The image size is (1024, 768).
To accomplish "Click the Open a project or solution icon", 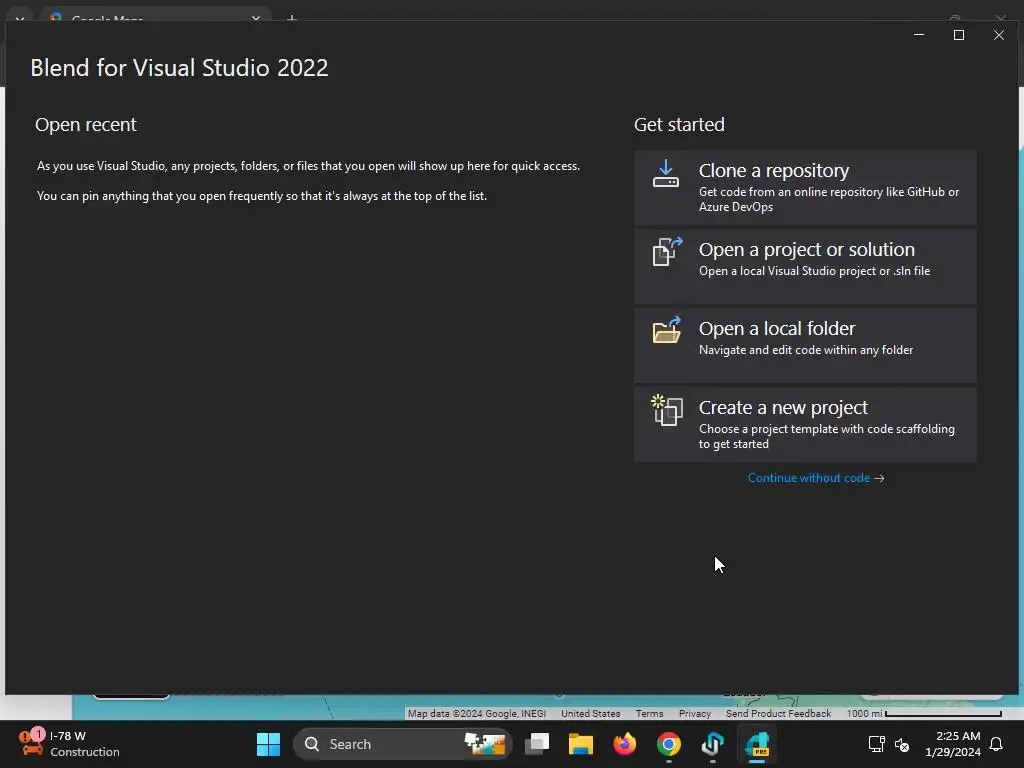I will pos(667,251).
